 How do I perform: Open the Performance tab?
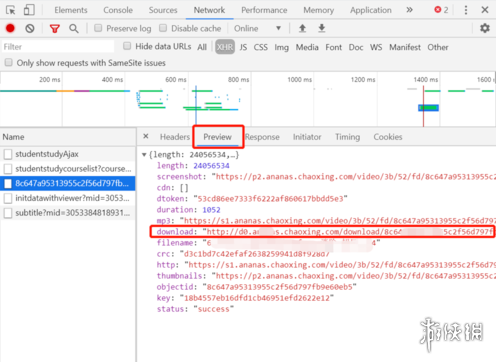[x=264, y=10]
